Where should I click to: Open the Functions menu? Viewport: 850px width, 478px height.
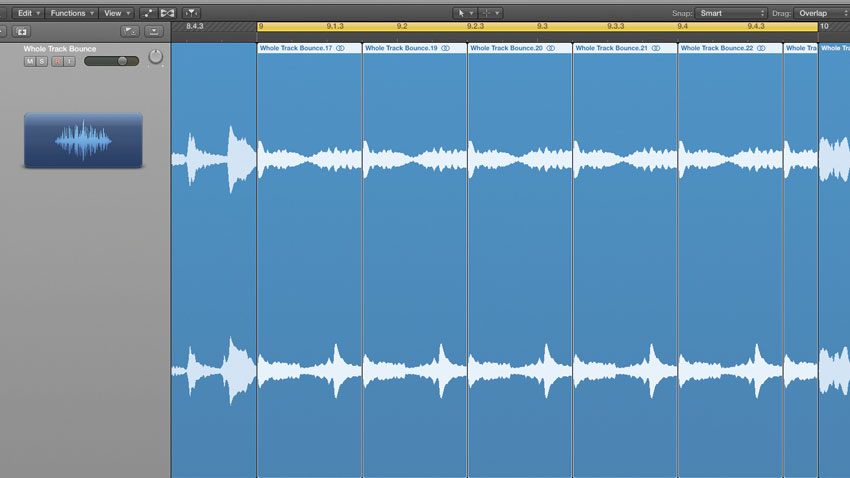(x=72, y=13)
